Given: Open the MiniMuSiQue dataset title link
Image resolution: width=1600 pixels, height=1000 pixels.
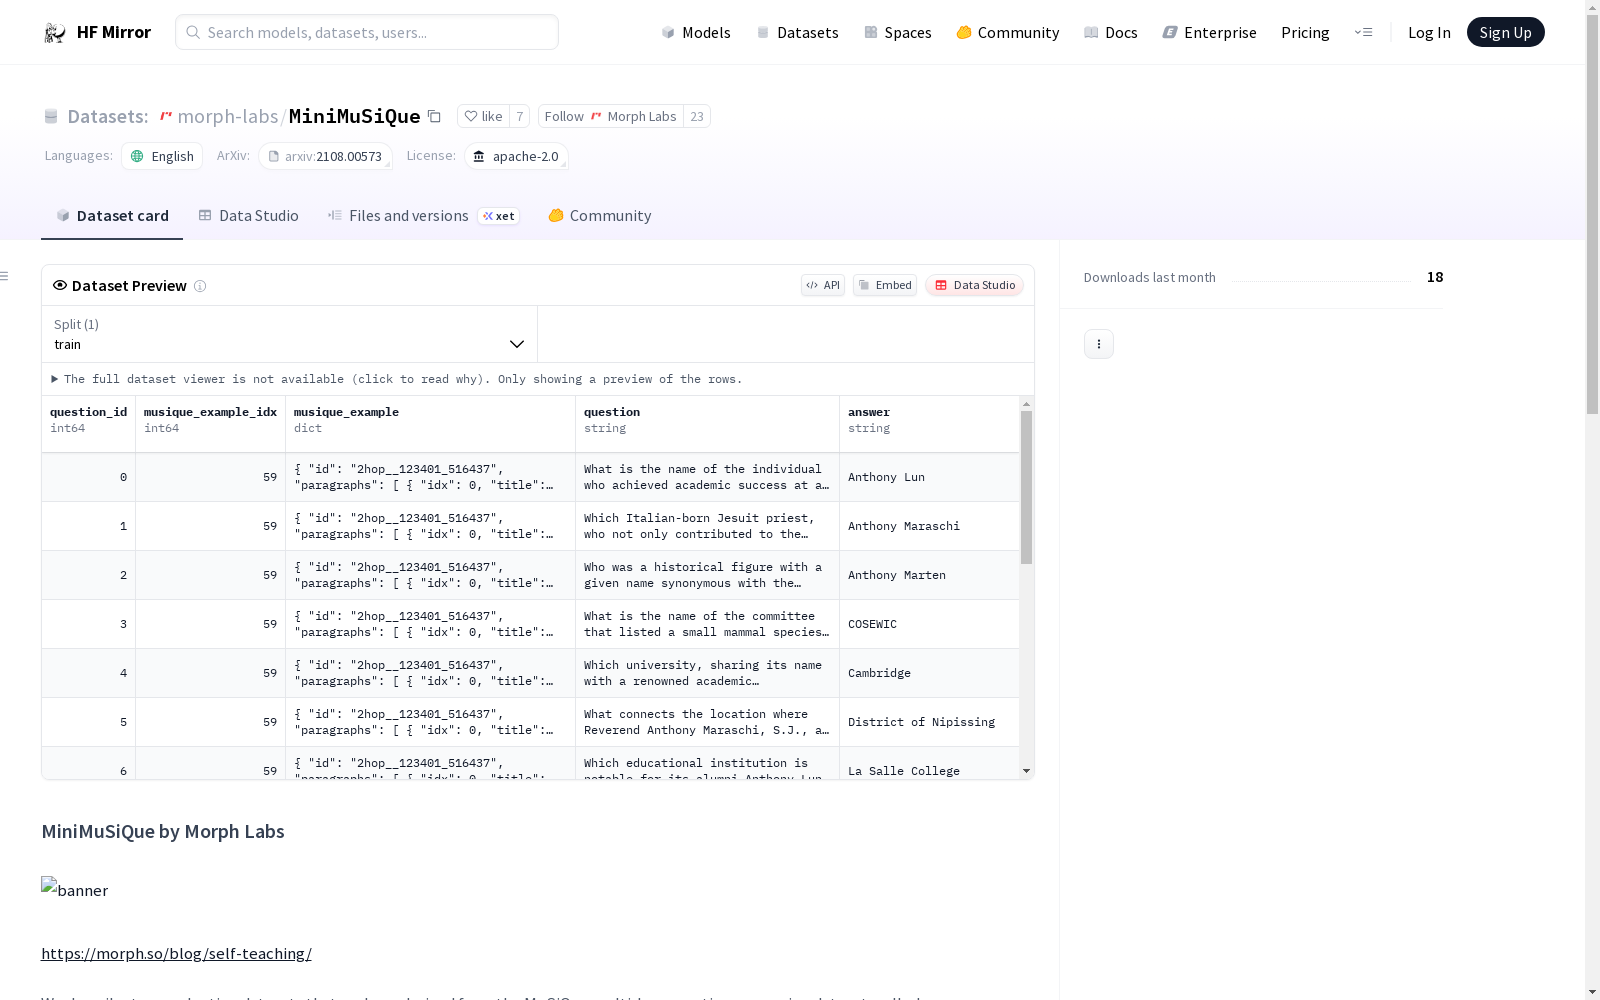Looking at the screenshot, I should point(355,116).
